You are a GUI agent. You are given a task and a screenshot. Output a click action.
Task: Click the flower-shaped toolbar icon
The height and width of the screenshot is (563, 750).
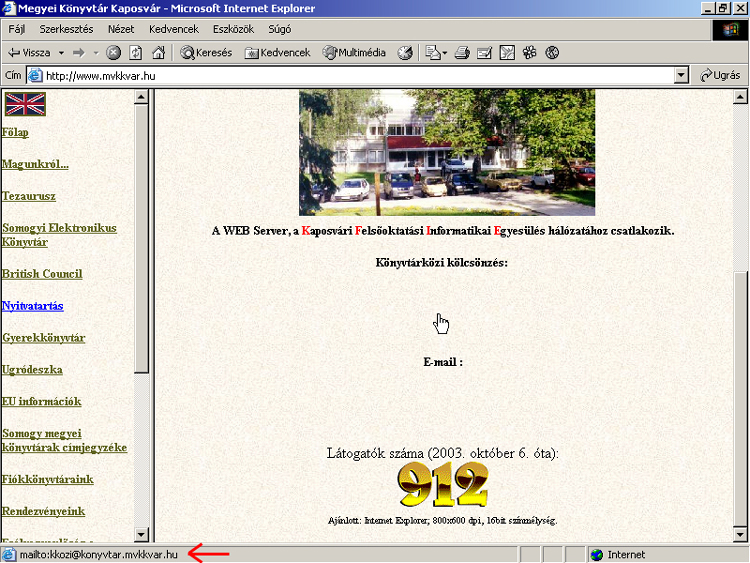point(529,53)
